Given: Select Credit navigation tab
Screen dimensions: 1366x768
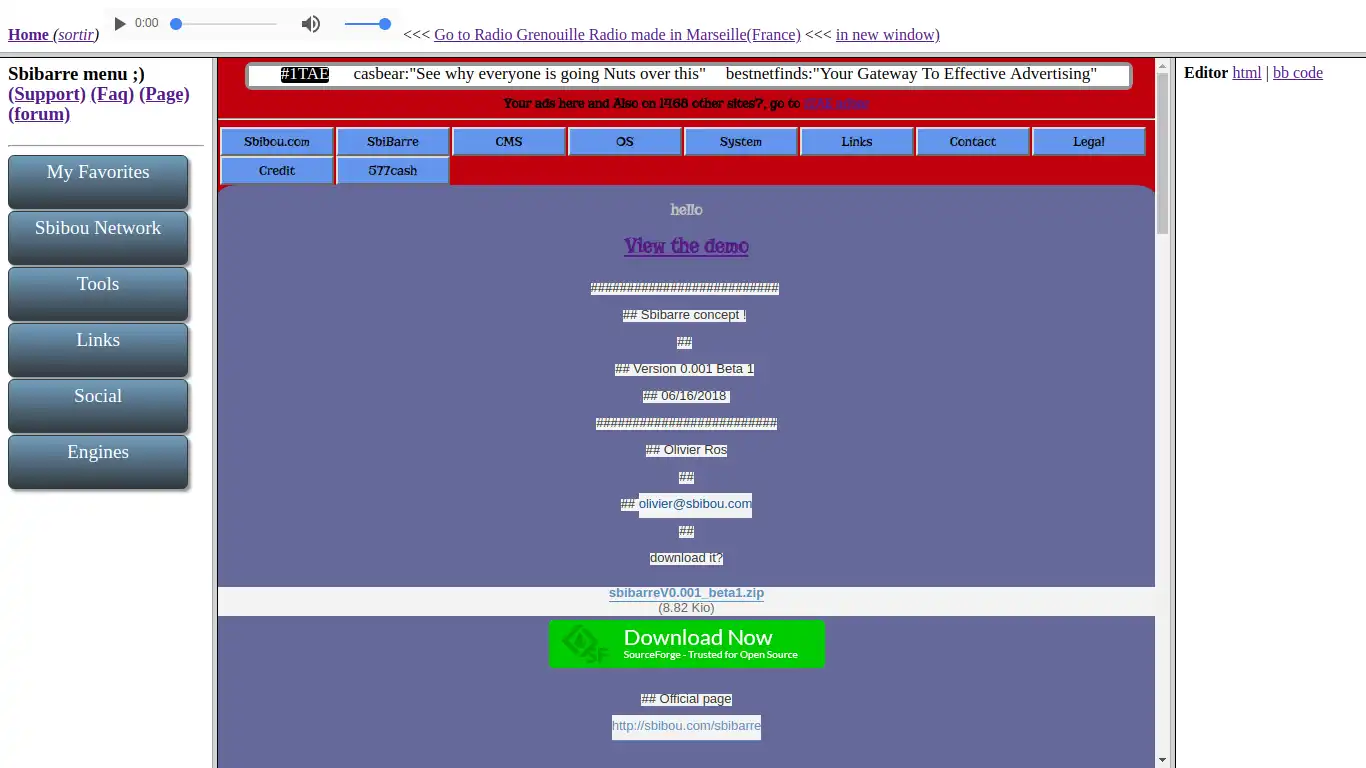Looking at the screenshot, I should pos(277,171).
